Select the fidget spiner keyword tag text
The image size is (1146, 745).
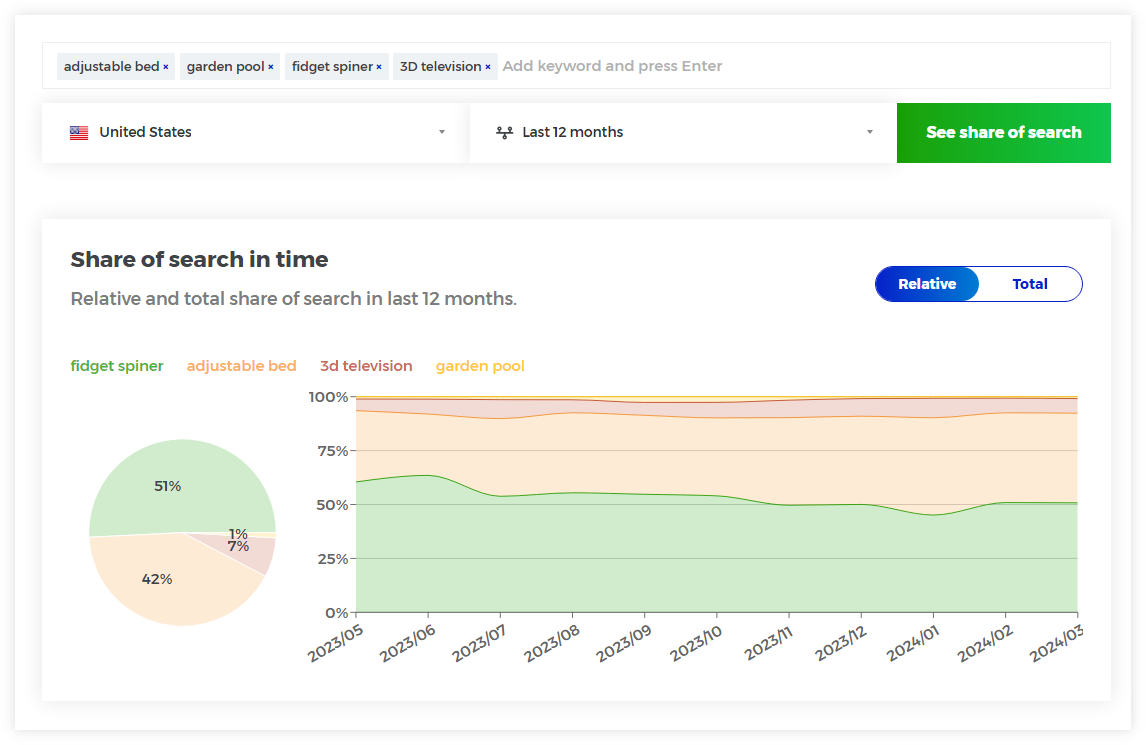333,67
